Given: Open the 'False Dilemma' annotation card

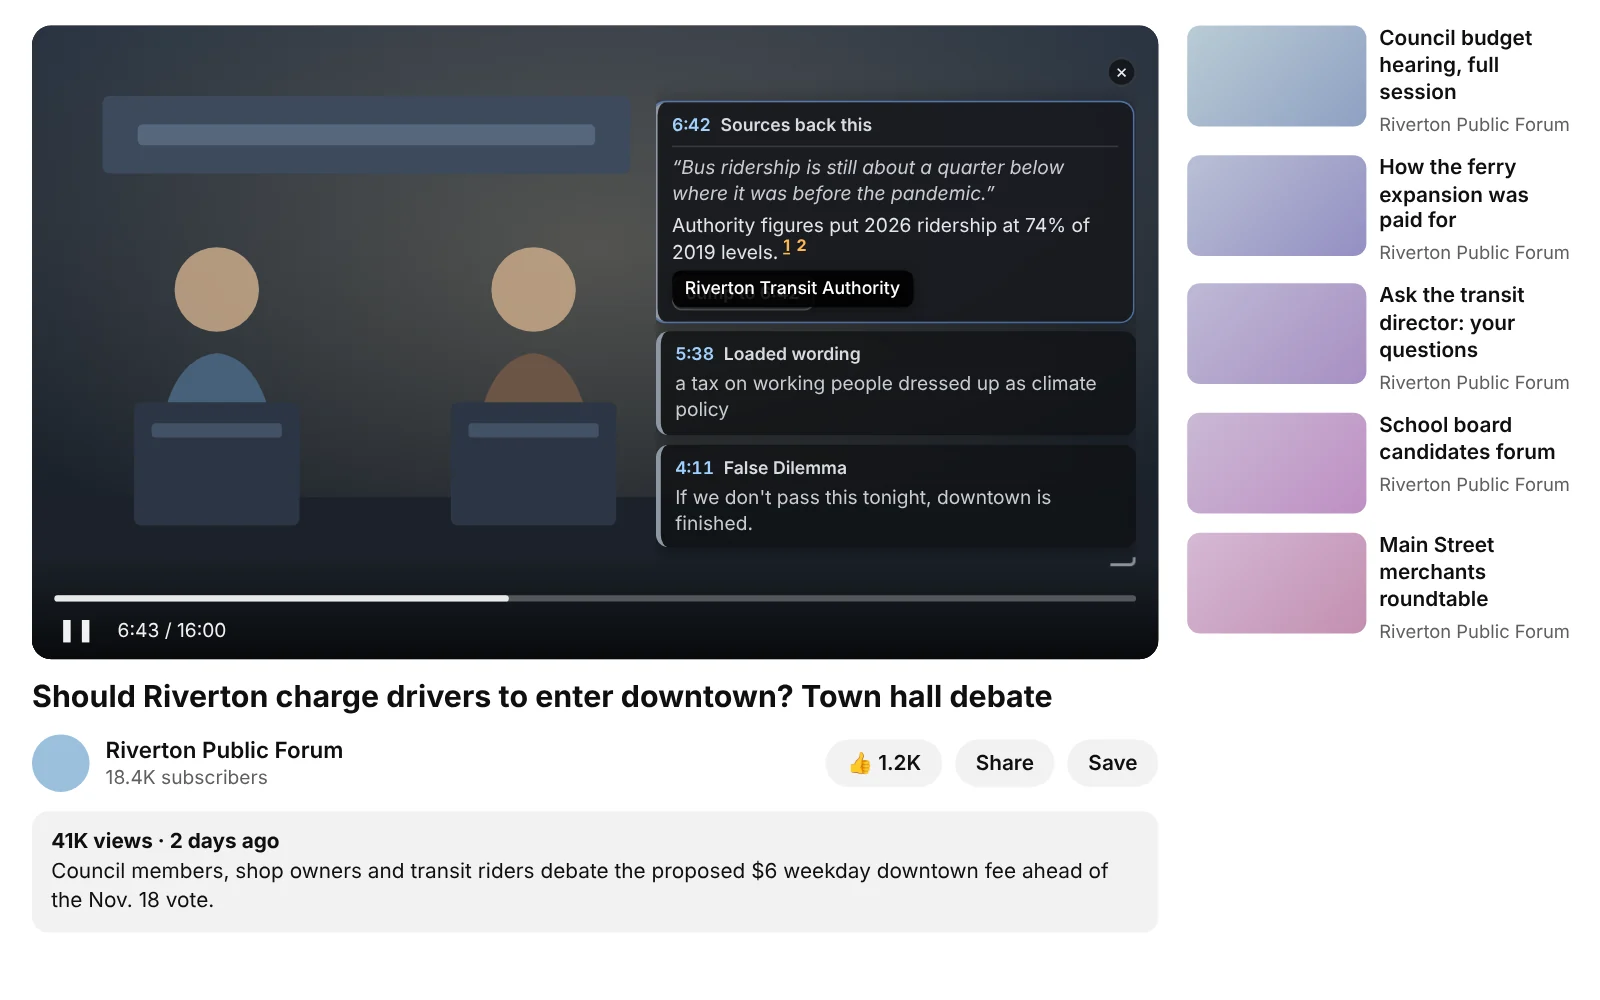Looking at the screenshot, I should tap(896, 497).
